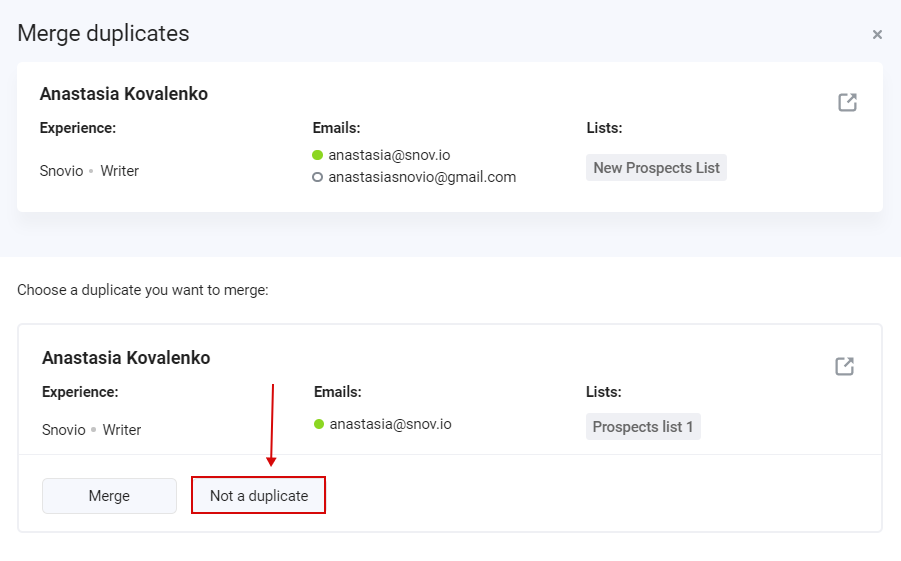Click the Merge button

coord(109,495)
